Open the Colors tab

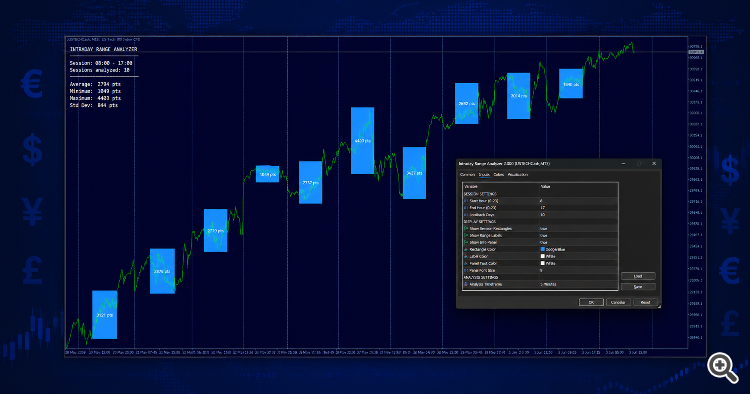click(498, 175)
